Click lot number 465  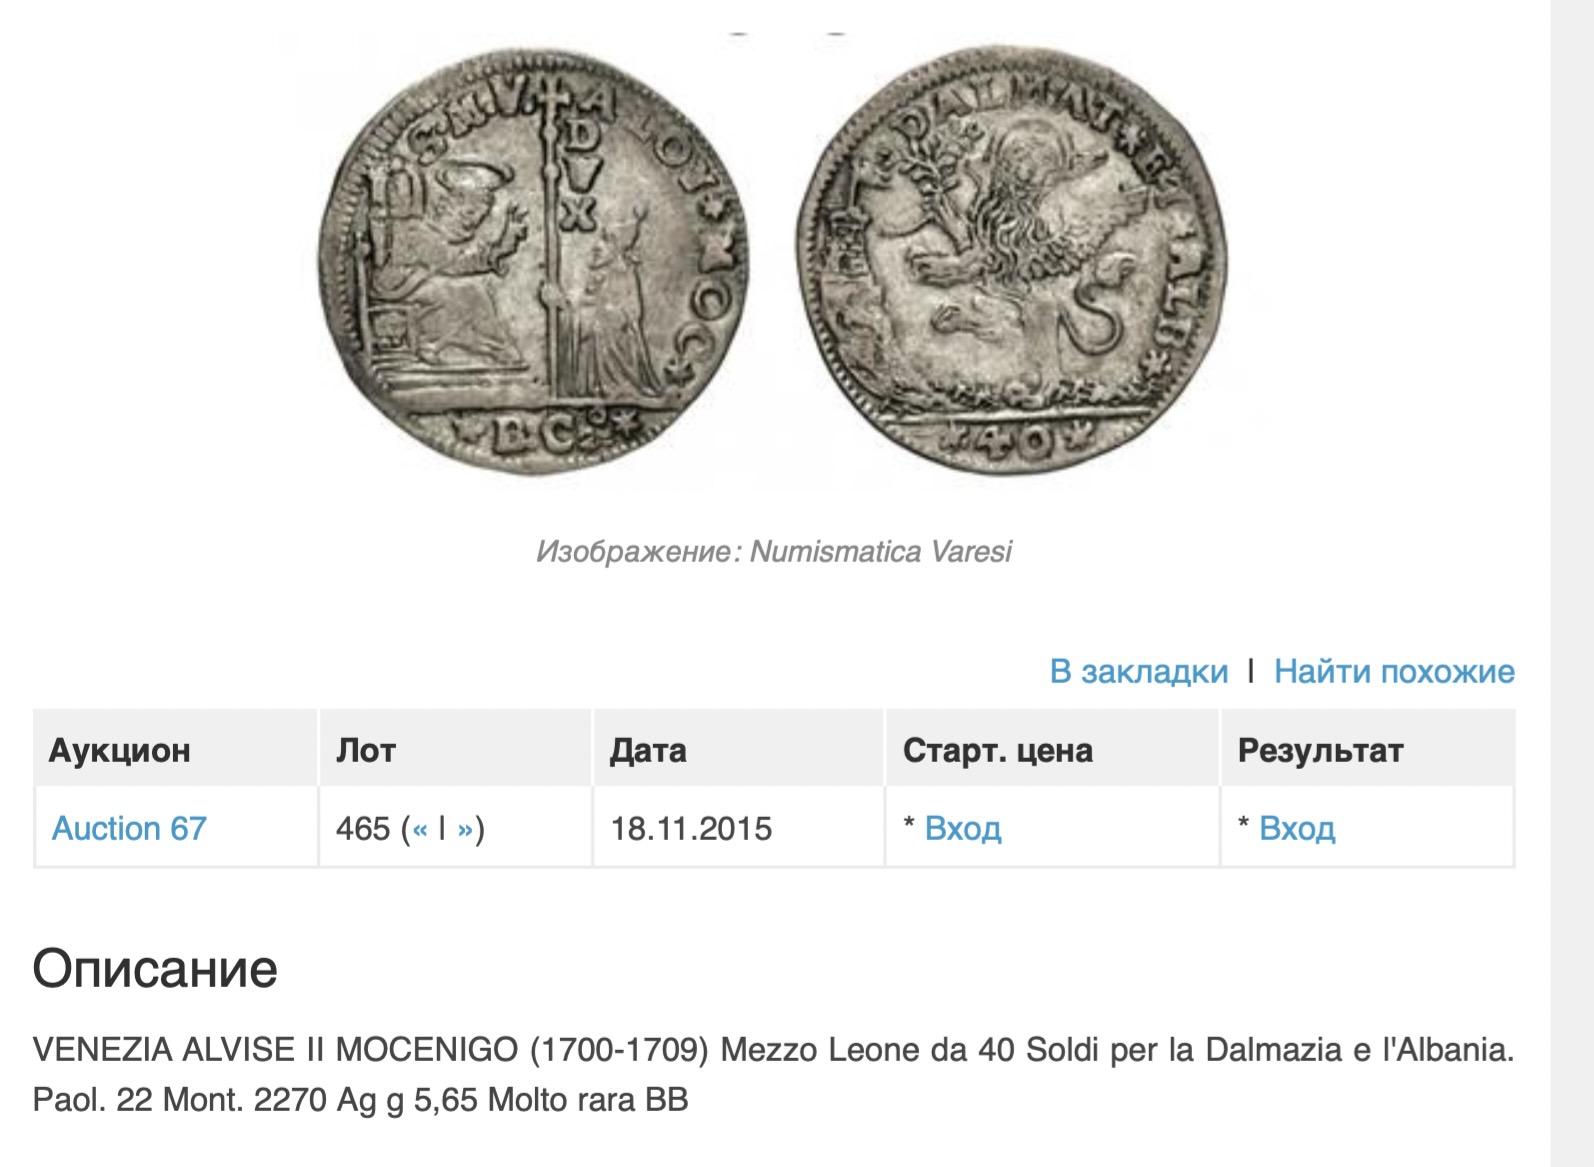point(363,828)
